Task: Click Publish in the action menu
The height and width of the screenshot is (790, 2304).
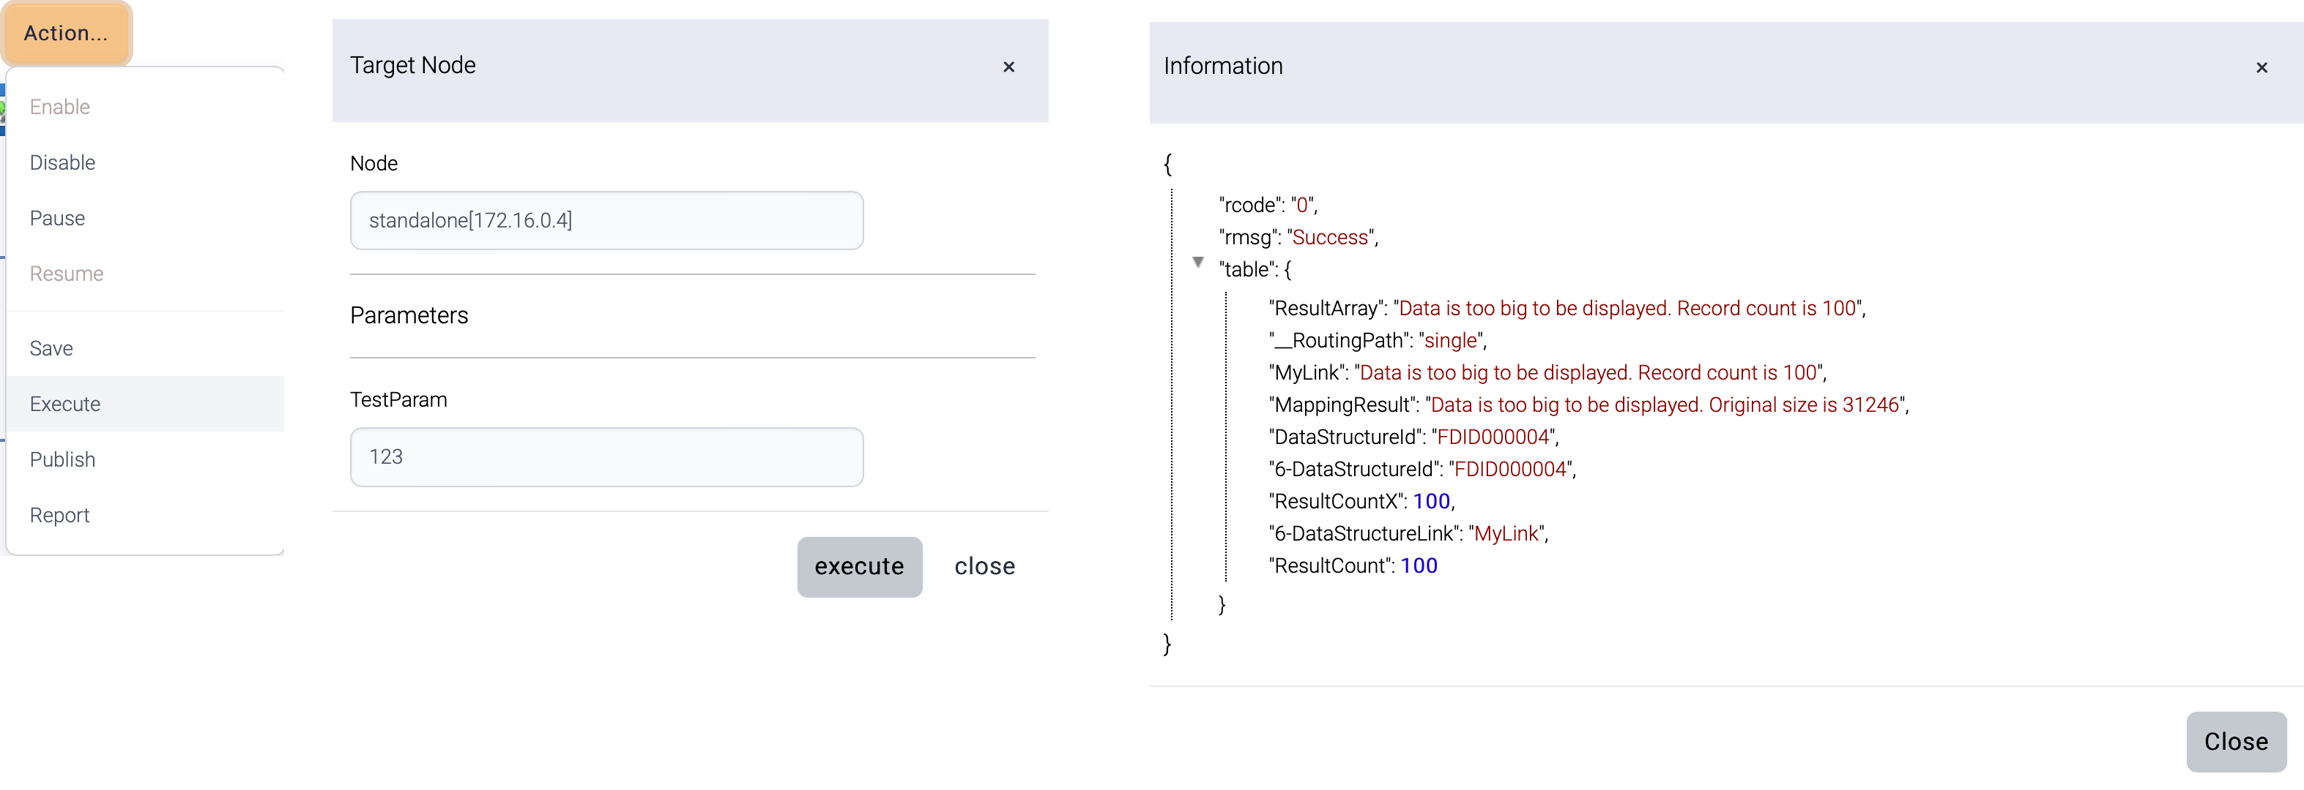Action: point(62,459)
